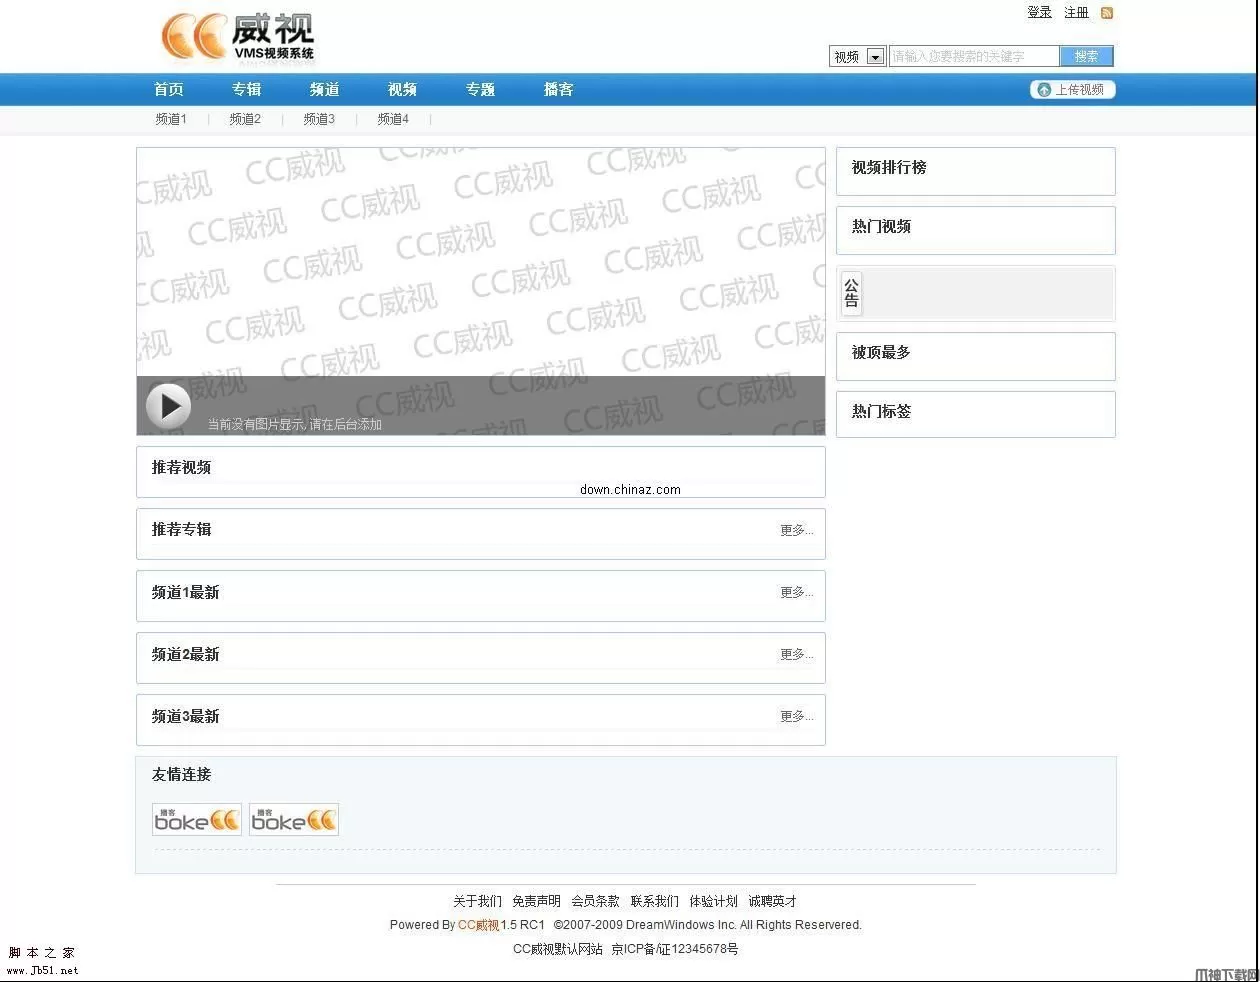Click the CC威视 logo
The height and width of the screenshot is (982, 1260).
click(238, 36)
